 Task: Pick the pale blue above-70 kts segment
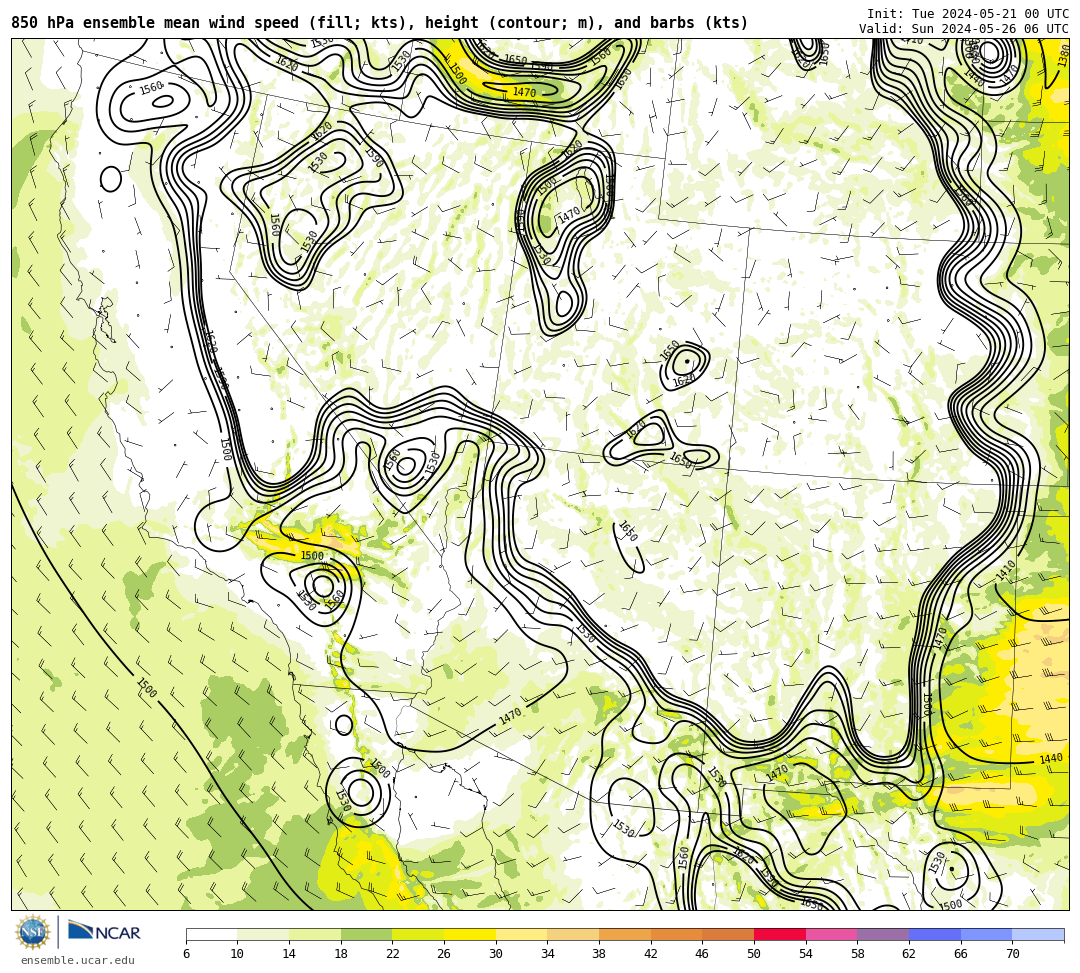[x=1038, y=934]
